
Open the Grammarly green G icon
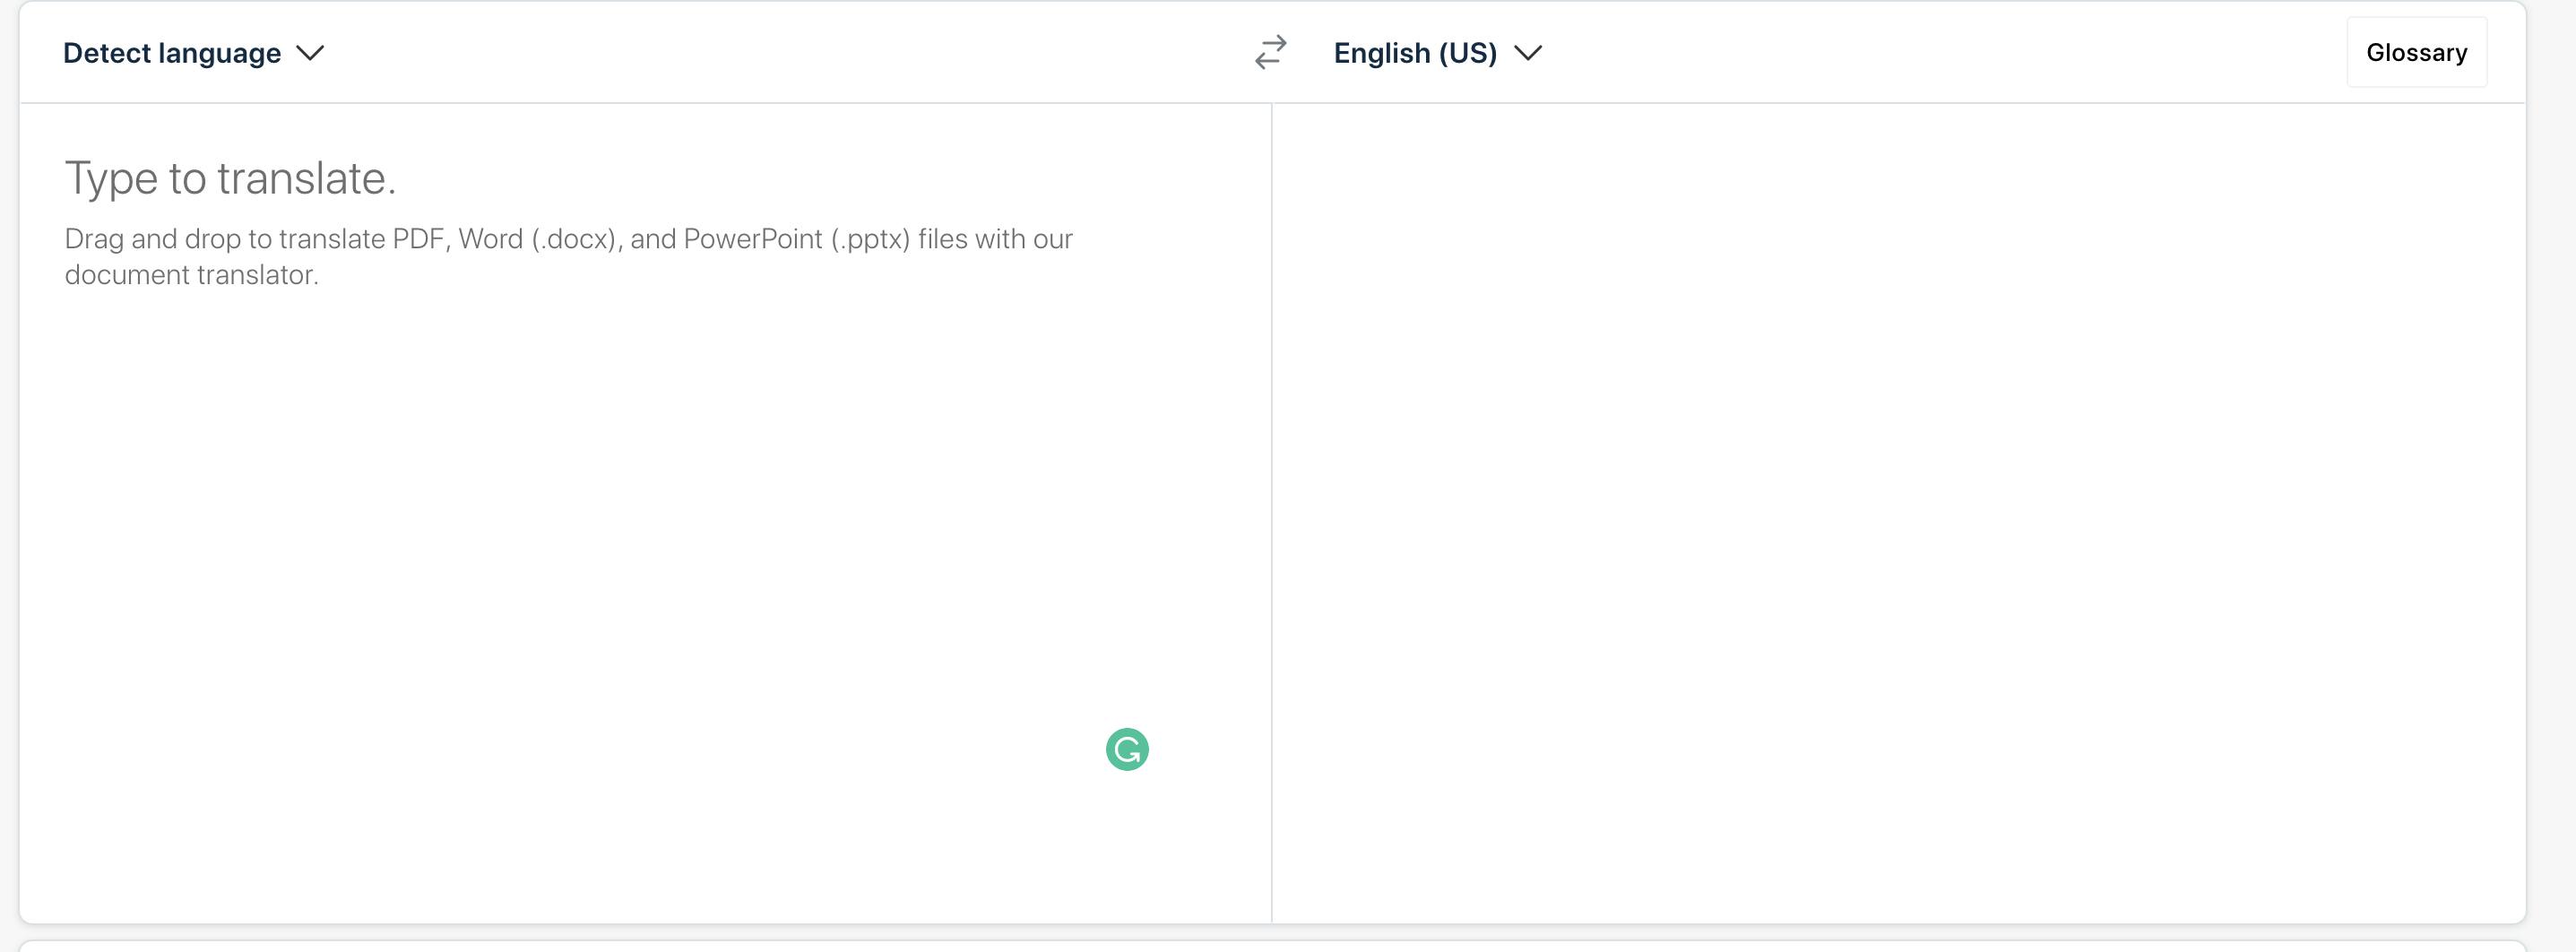(x=1127, y=749)
